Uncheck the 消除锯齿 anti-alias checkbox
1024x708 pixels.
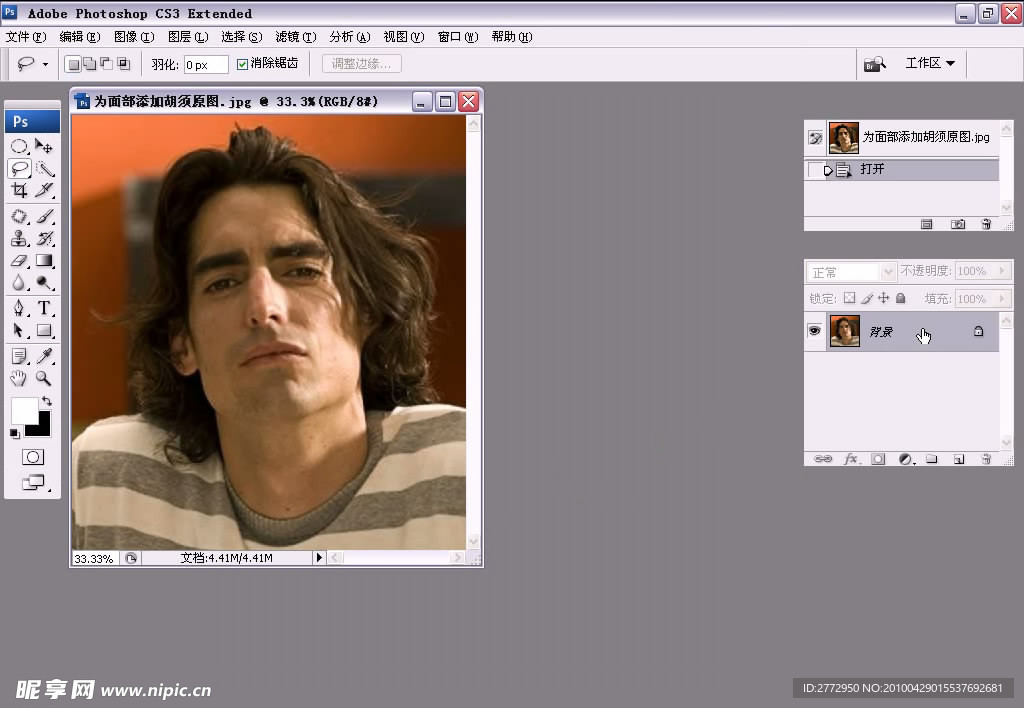(242, 64)
